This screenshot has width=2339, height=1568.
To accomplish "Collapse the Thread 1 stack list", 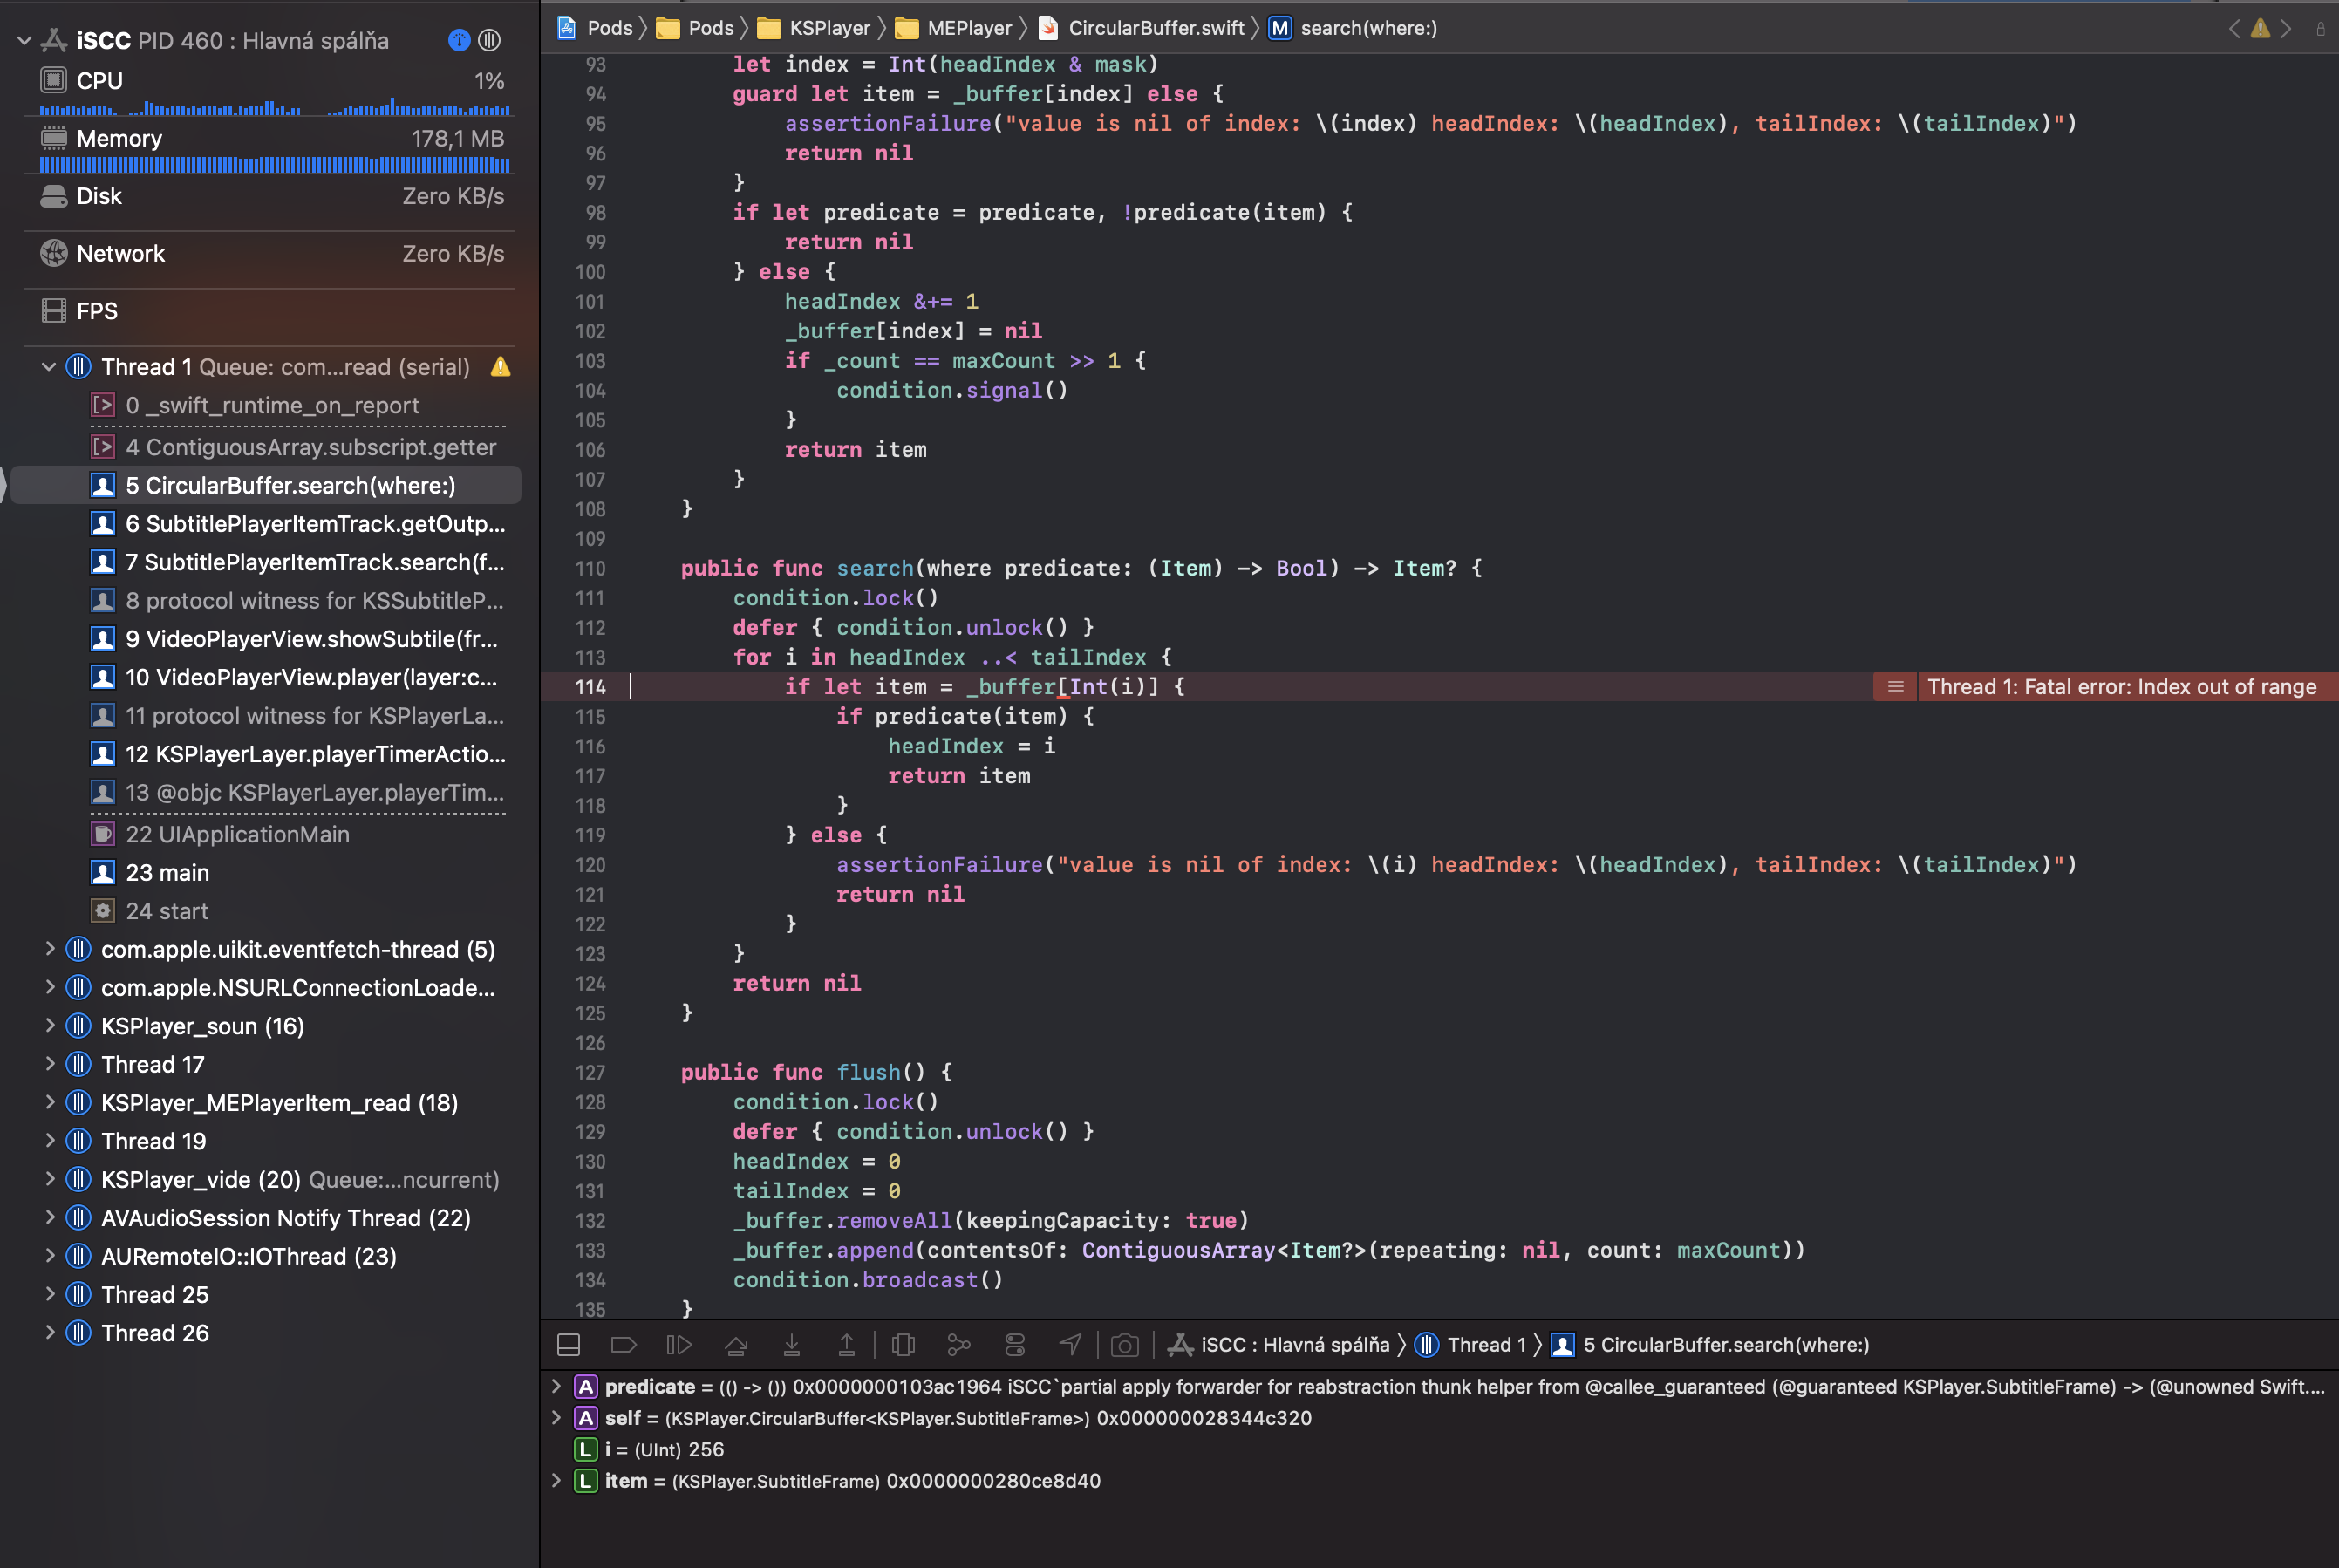I will pyautogui.click(x=47, y=366).
